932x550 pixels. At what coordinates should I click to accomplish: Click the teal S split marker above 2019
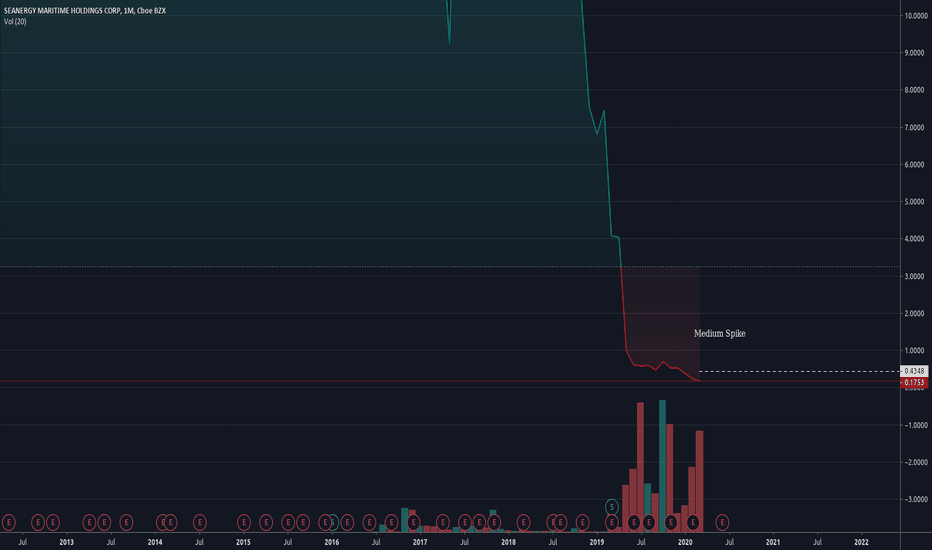(x=612, y=507)
